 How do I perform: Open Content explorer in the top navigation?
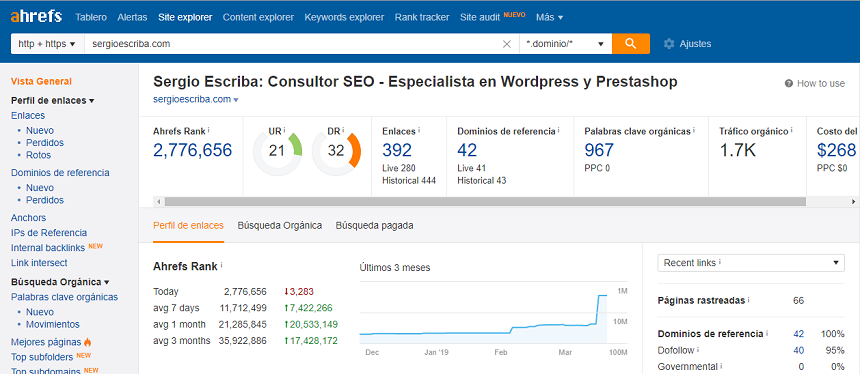coord(258,17)
